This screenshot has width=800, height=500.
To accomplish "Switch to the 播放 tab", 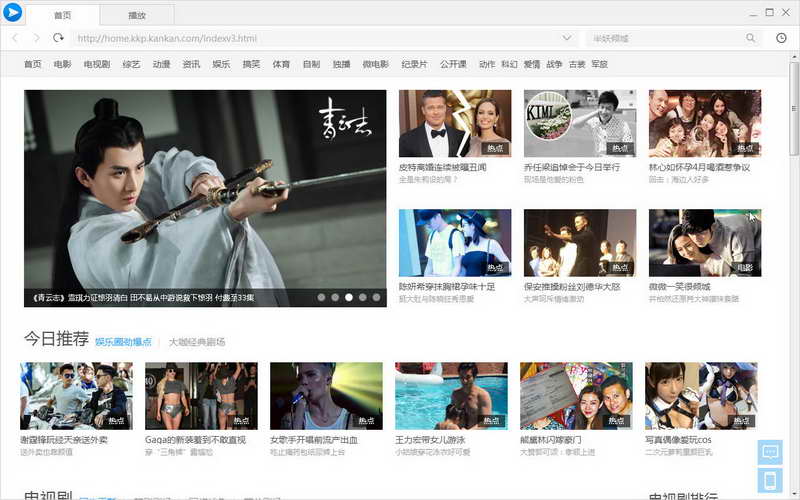I will [137, 16].
